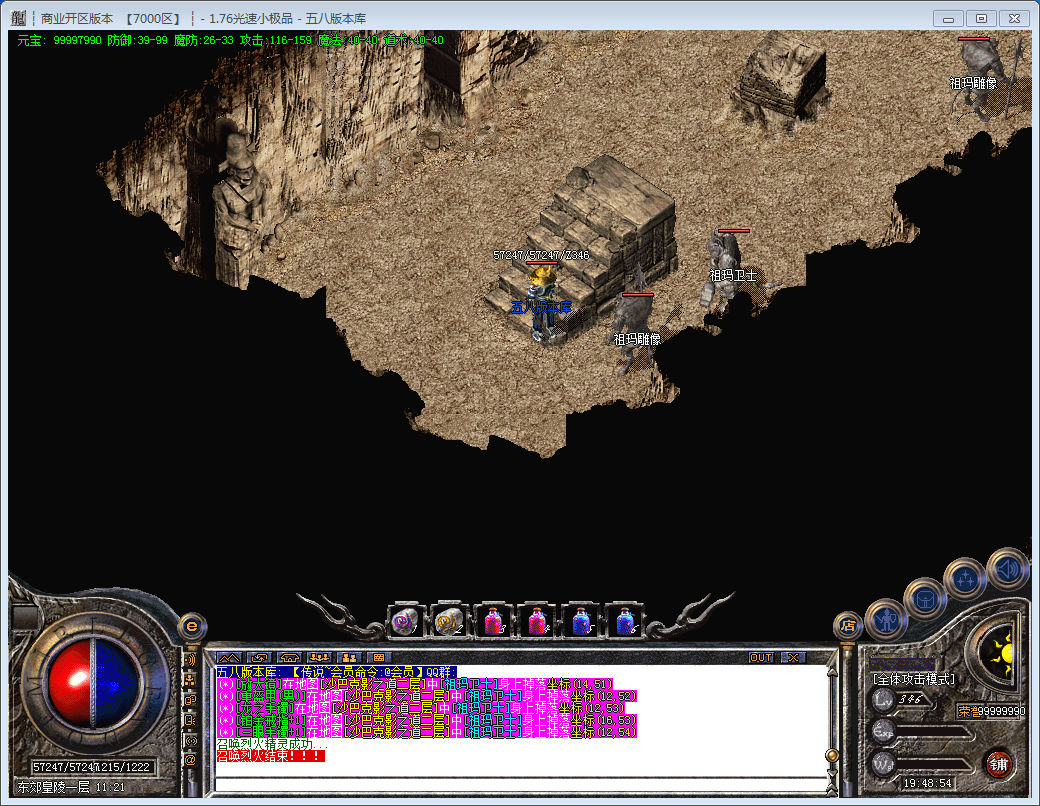1040x806 pixels.
Task: Use the orange scroll in quick slot 2
Action: (x=448, y=622)
